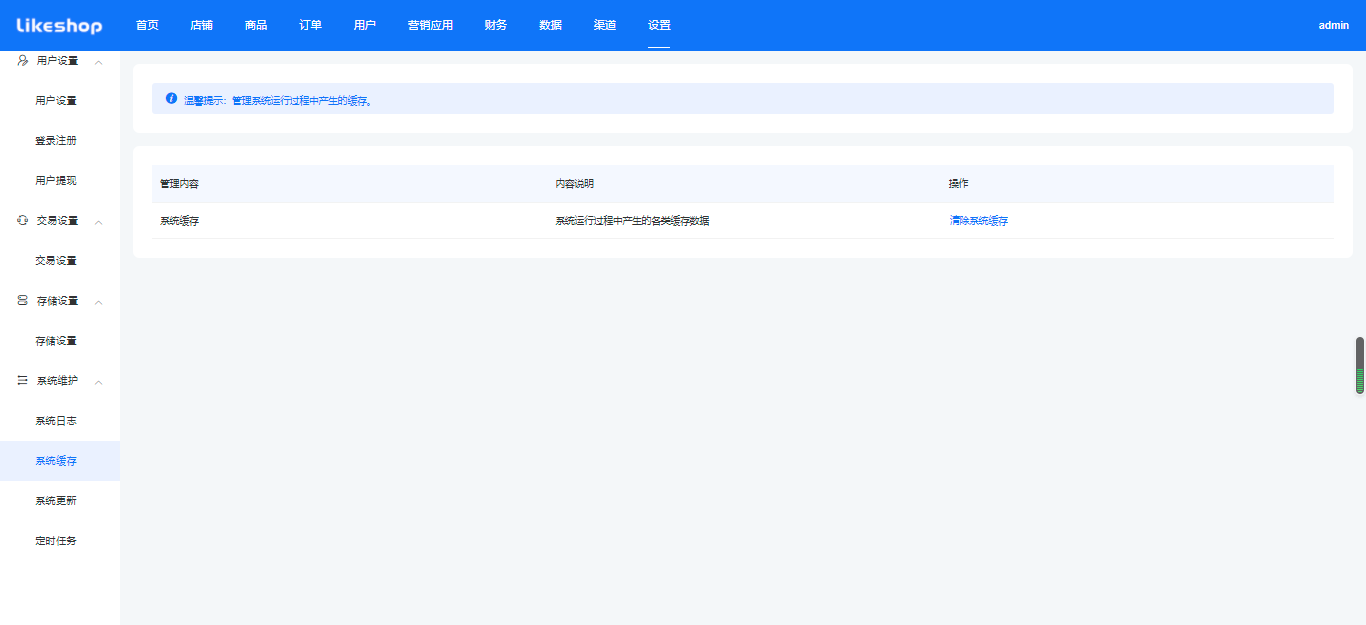Image resolution: width=1366 pixels, height=625 pixels.
Task: Click the 清除系统缓存 link
Action: (979, 221)
